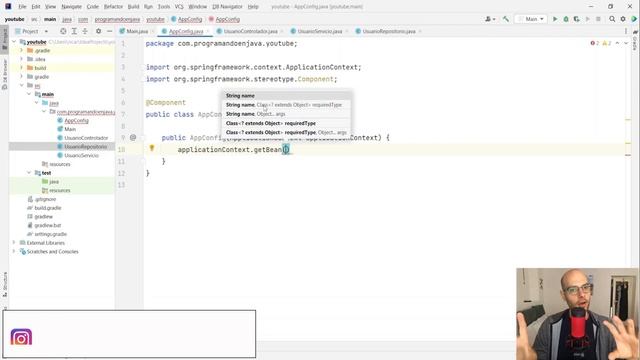Select resources folder under main
Image resolution: width=640 pixels, height=360 pixels.
pyautogui.click(x=60, y=164)
